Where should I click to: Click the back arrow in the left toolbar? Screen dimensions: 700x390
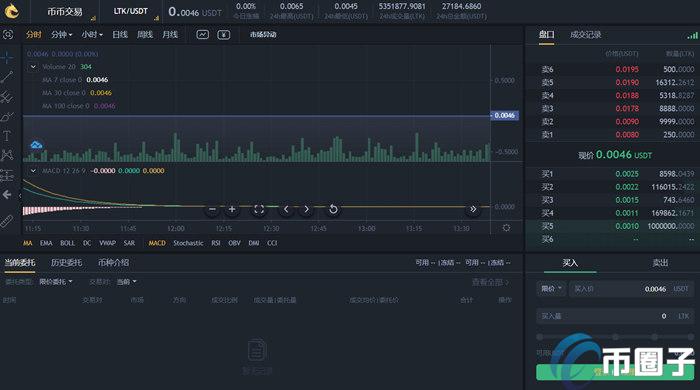[x=7, y=195]
